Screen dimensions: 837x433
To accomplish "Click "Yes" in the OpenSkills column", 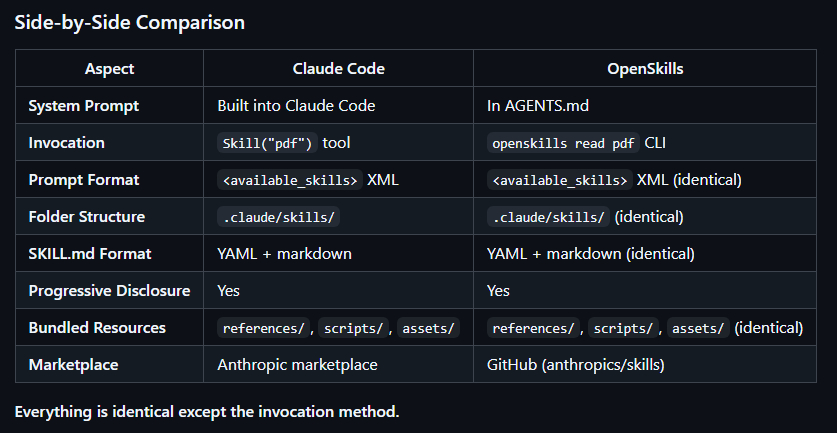I will click(x=498, y=290).
